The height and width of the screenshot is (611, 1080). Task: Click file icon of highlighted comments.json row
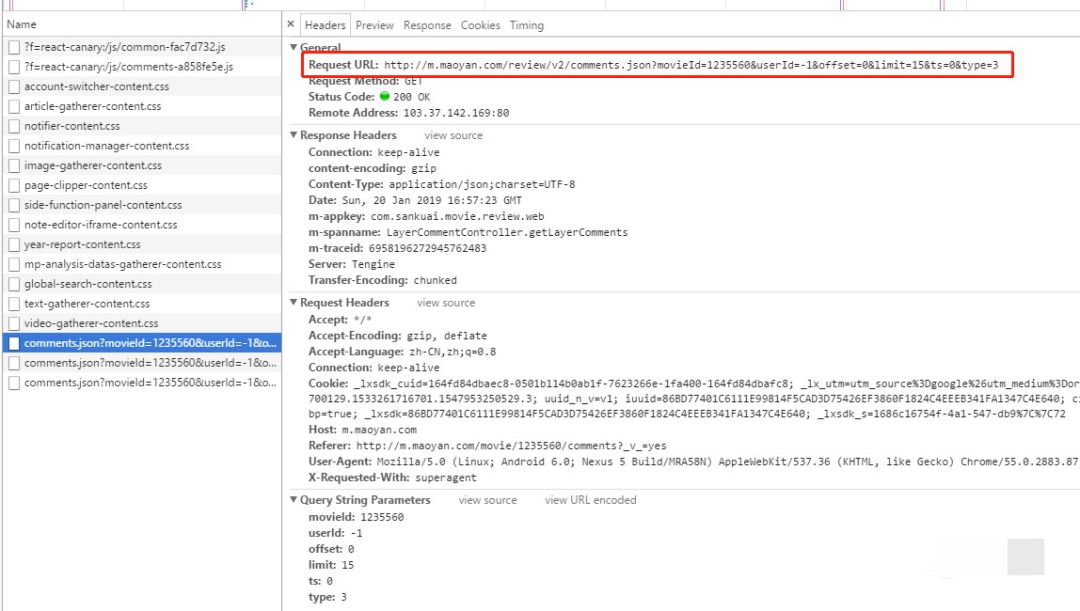(x=14, y=343)
